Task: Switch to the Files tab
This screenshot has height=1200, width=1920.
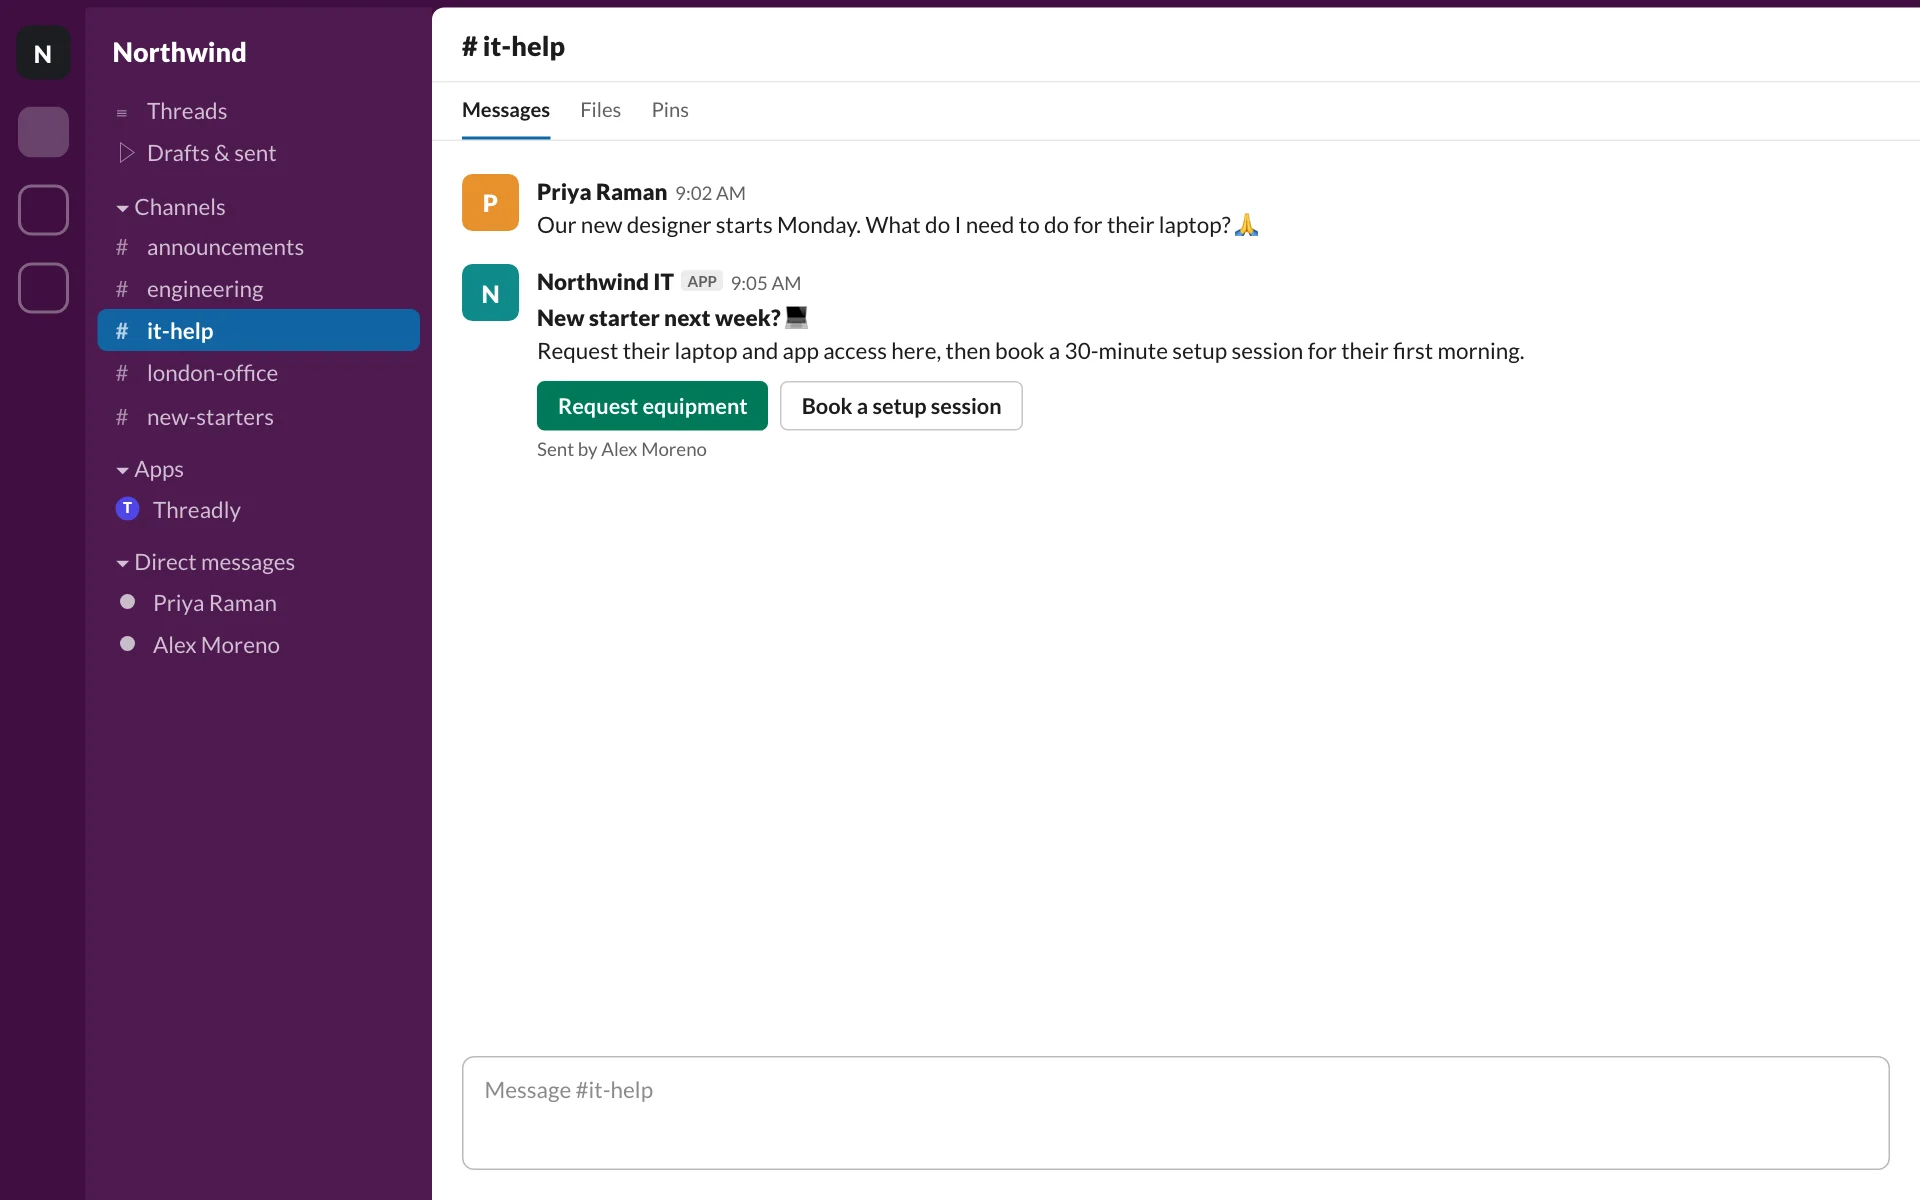Action: tap(600, 110)
